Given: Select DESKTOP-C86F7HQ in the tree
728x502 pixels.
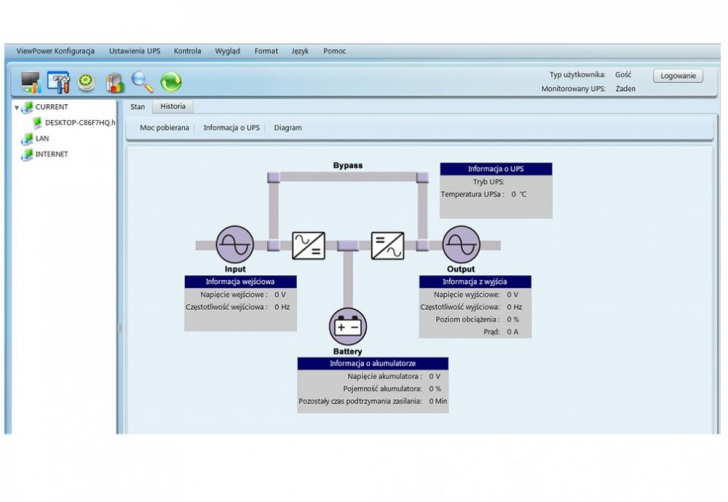Looking at the screenshot, I should pos(79,122).
